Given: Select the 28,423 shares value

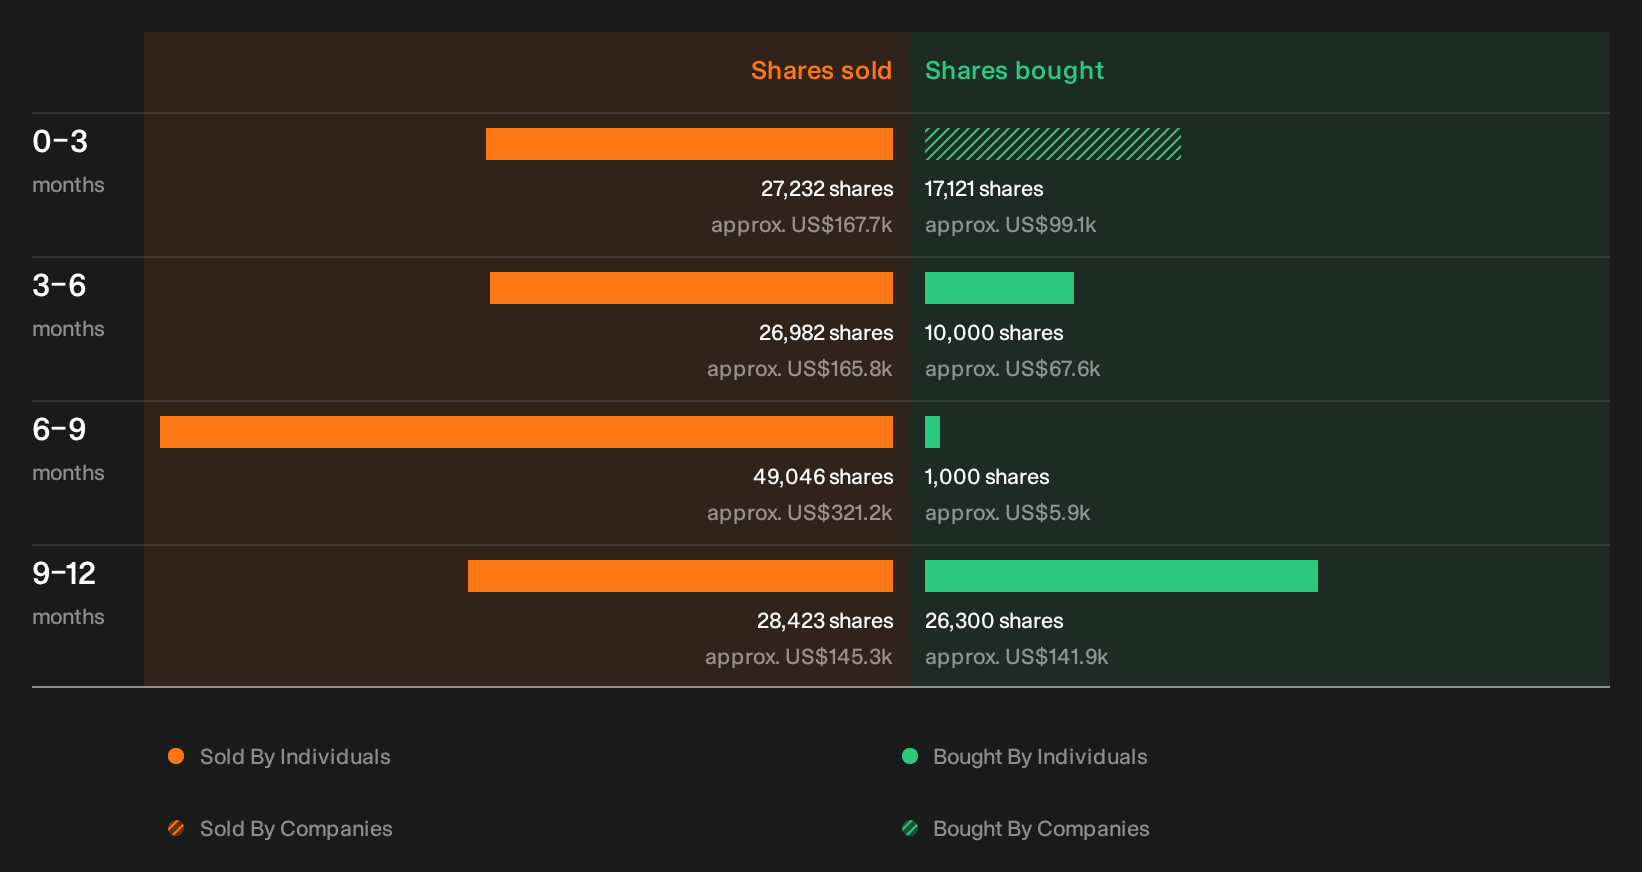Looking at the screenshot, I should (x=825, y=621).
